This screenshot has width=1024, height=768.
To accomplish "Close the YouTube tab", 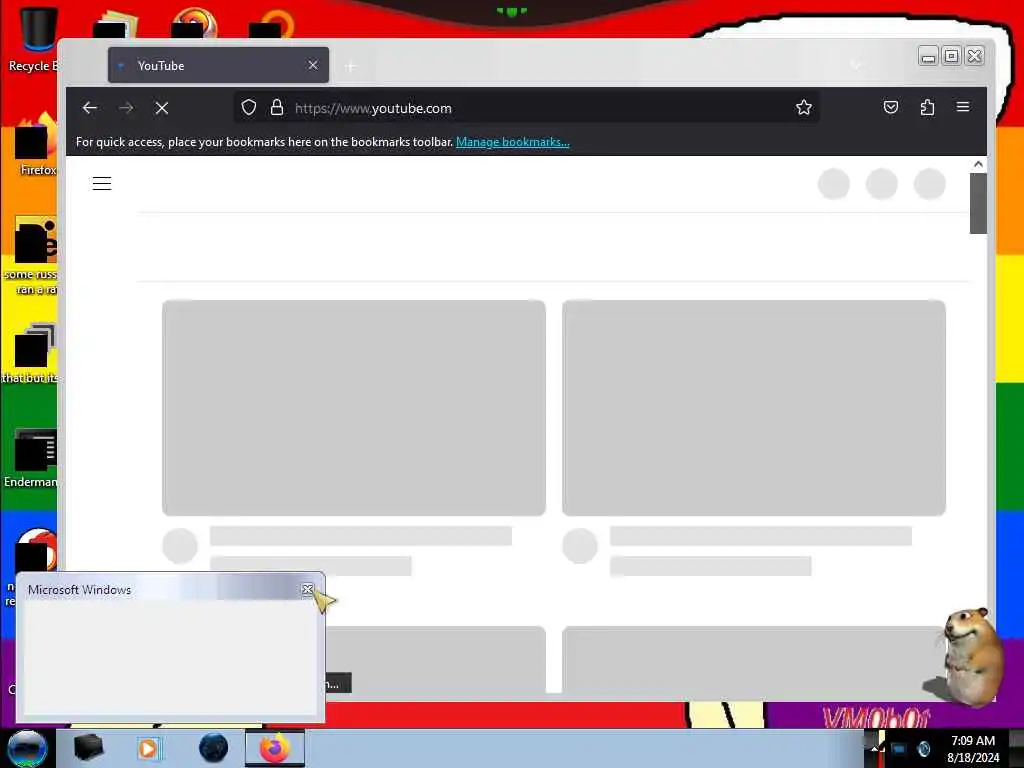I will coord(313,65).
